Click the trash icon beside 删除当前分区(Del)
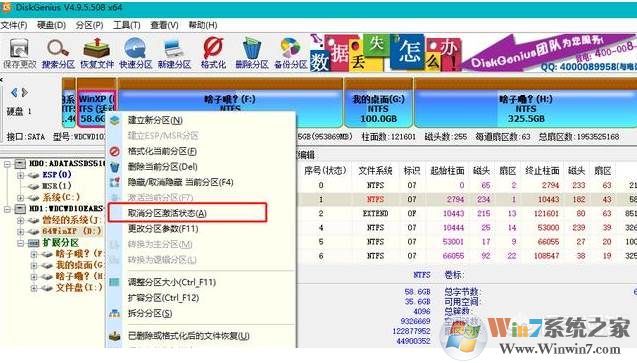 point(115,167)
